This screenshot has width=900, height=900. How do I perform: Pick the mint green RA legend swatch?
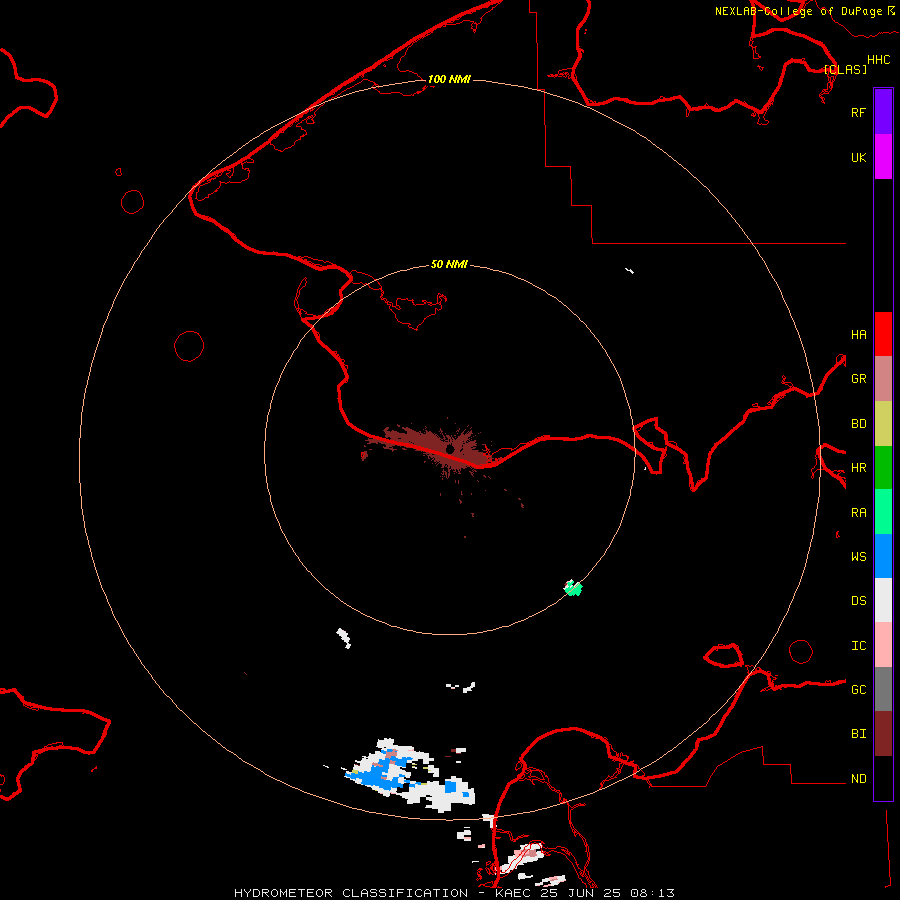click(x=883, y=512)
